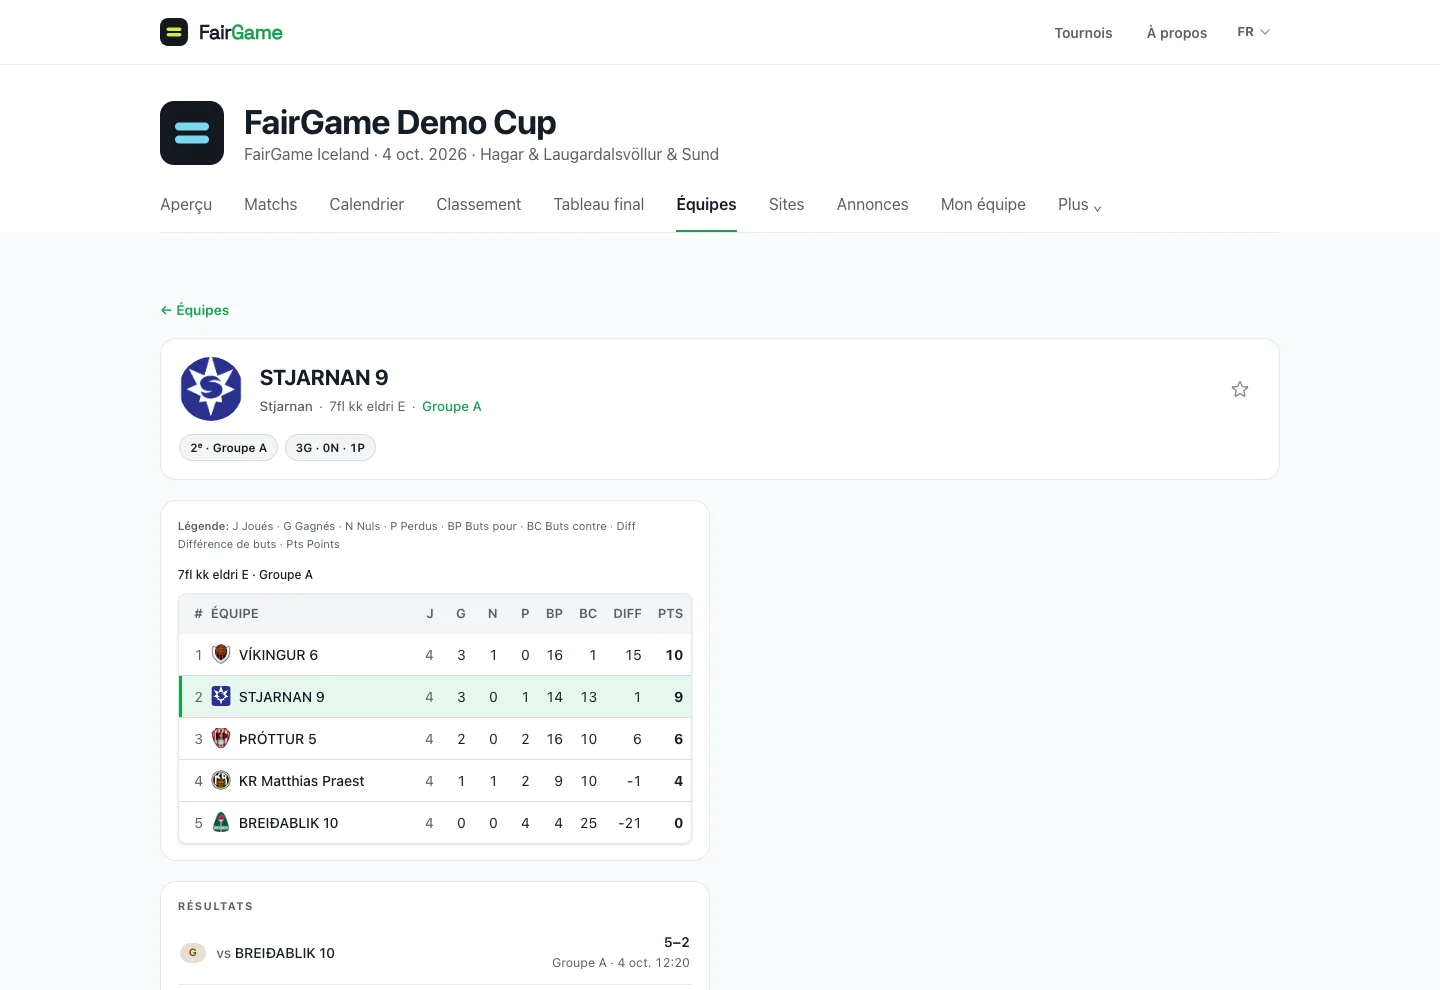Image resolution: width=1440 pixels, height=990 pixels.
Task: Expand the Plus menu in tournament tabs
Action: click(x=1080, y=205)
